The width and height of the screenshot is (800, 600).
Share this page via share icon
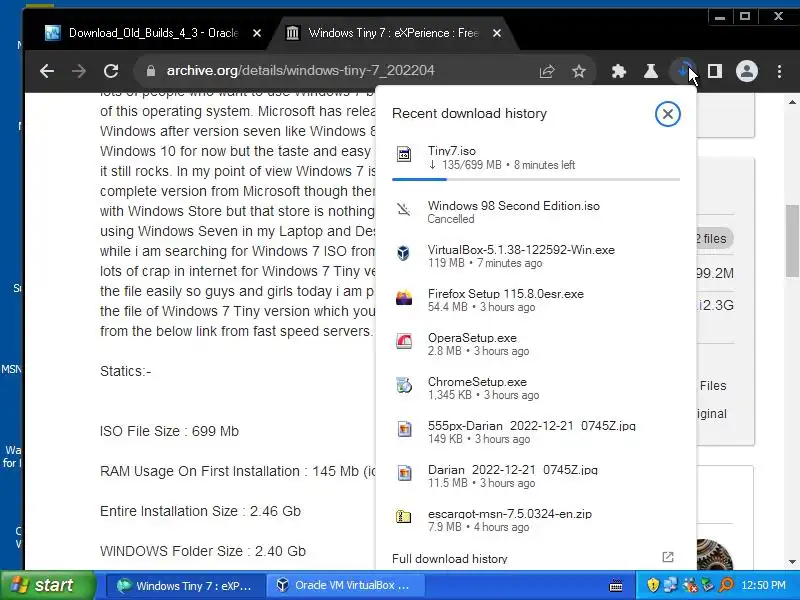[547, 71]
